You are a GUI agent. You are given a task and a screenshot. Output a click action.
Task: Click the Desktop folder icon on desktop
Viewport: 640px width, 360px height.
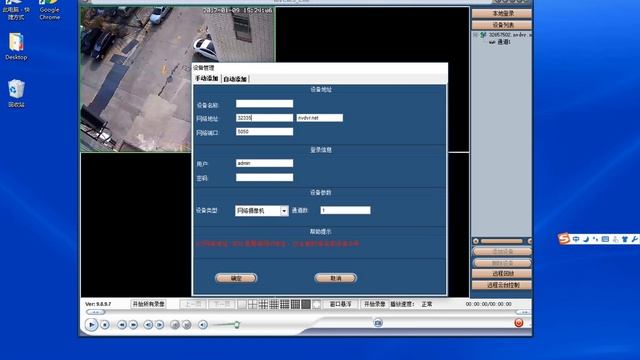(x=16, y=46)
